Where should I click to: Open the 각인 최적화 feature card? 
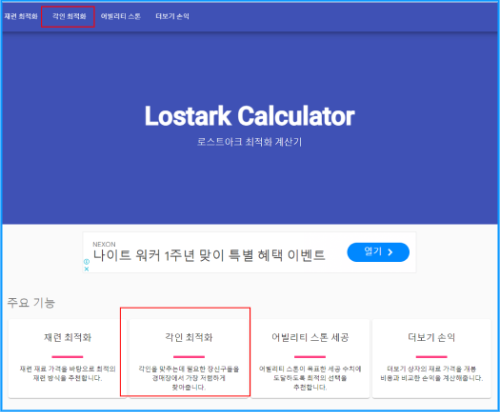click(x=189, y=358)
